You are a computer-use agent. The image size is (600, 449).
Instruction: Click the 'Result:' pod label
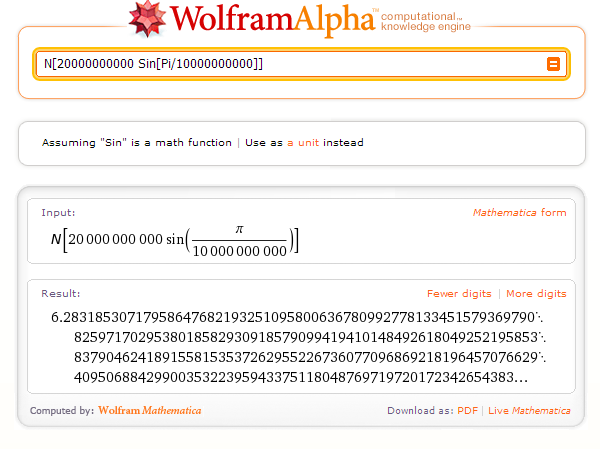(61, 294)
